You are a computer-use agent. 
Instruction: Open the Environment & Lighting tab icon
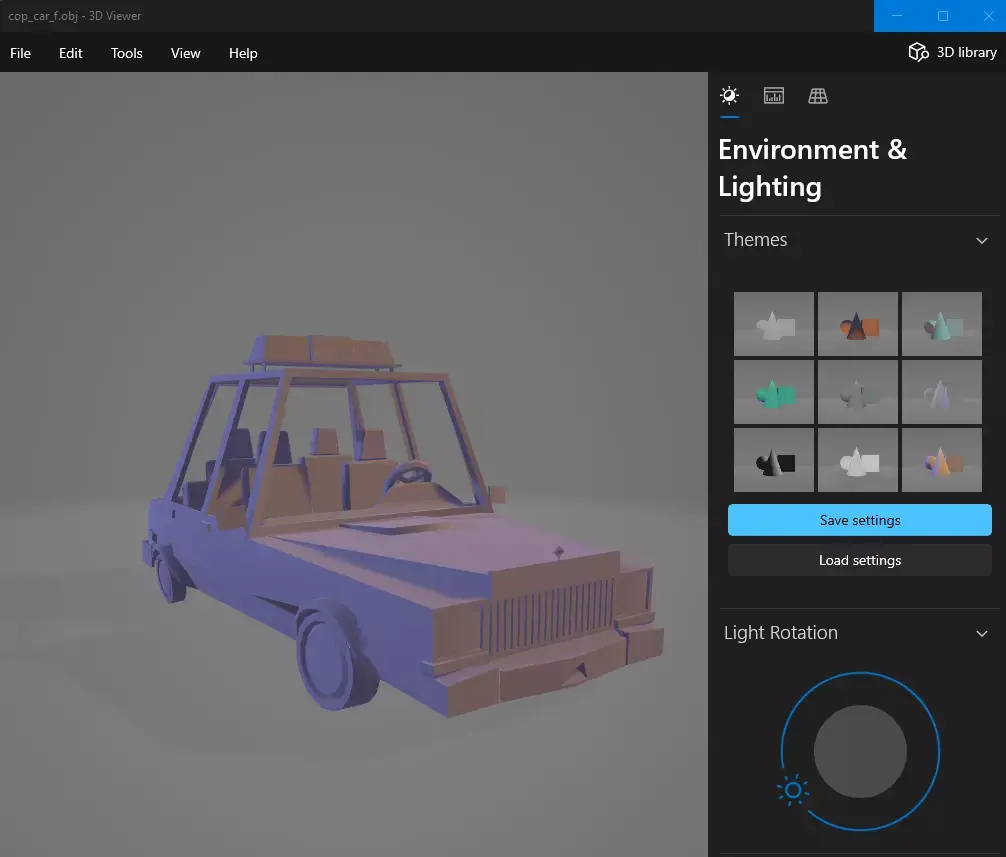pos(729,96)
